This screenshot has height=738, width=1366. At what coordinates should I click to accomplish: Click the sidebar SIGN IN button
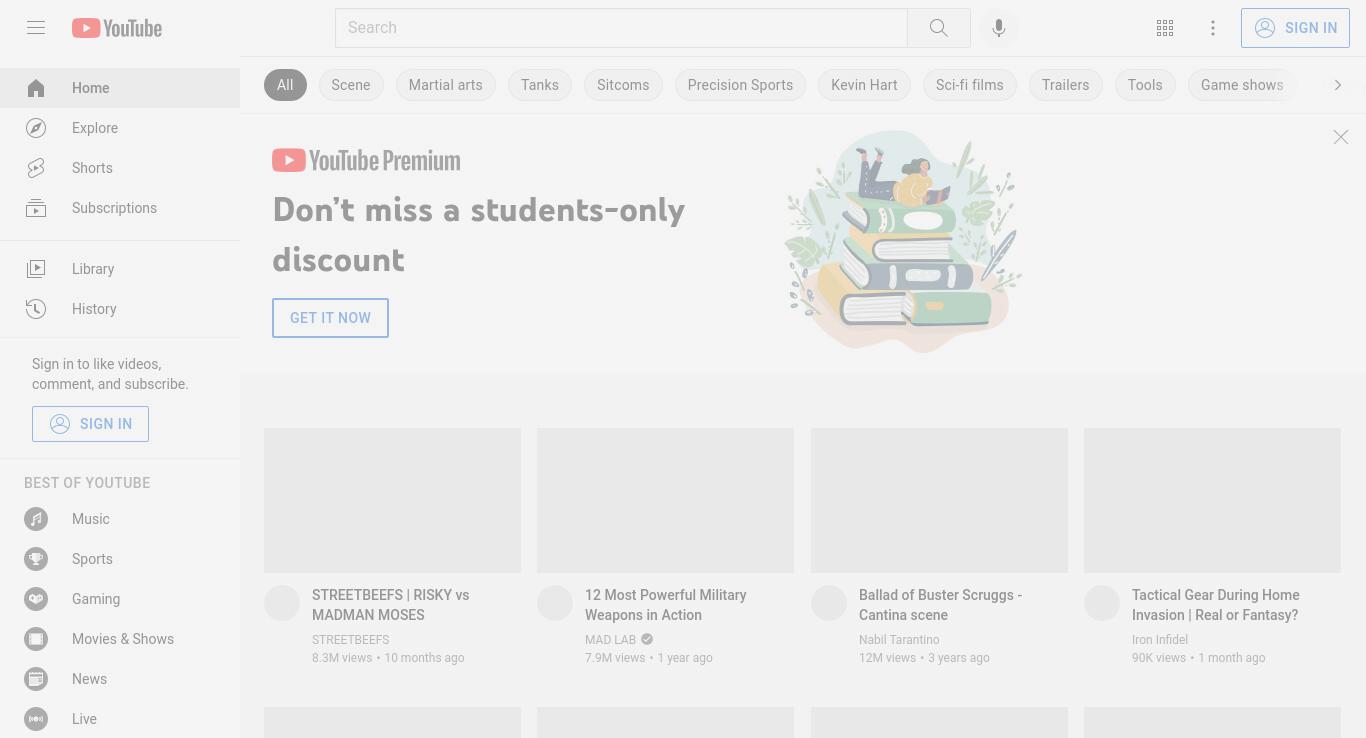coord(90,424)
